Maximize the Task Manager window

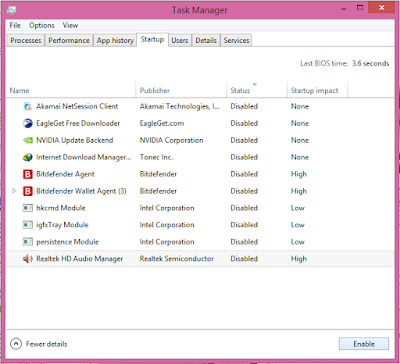(360, 7)
